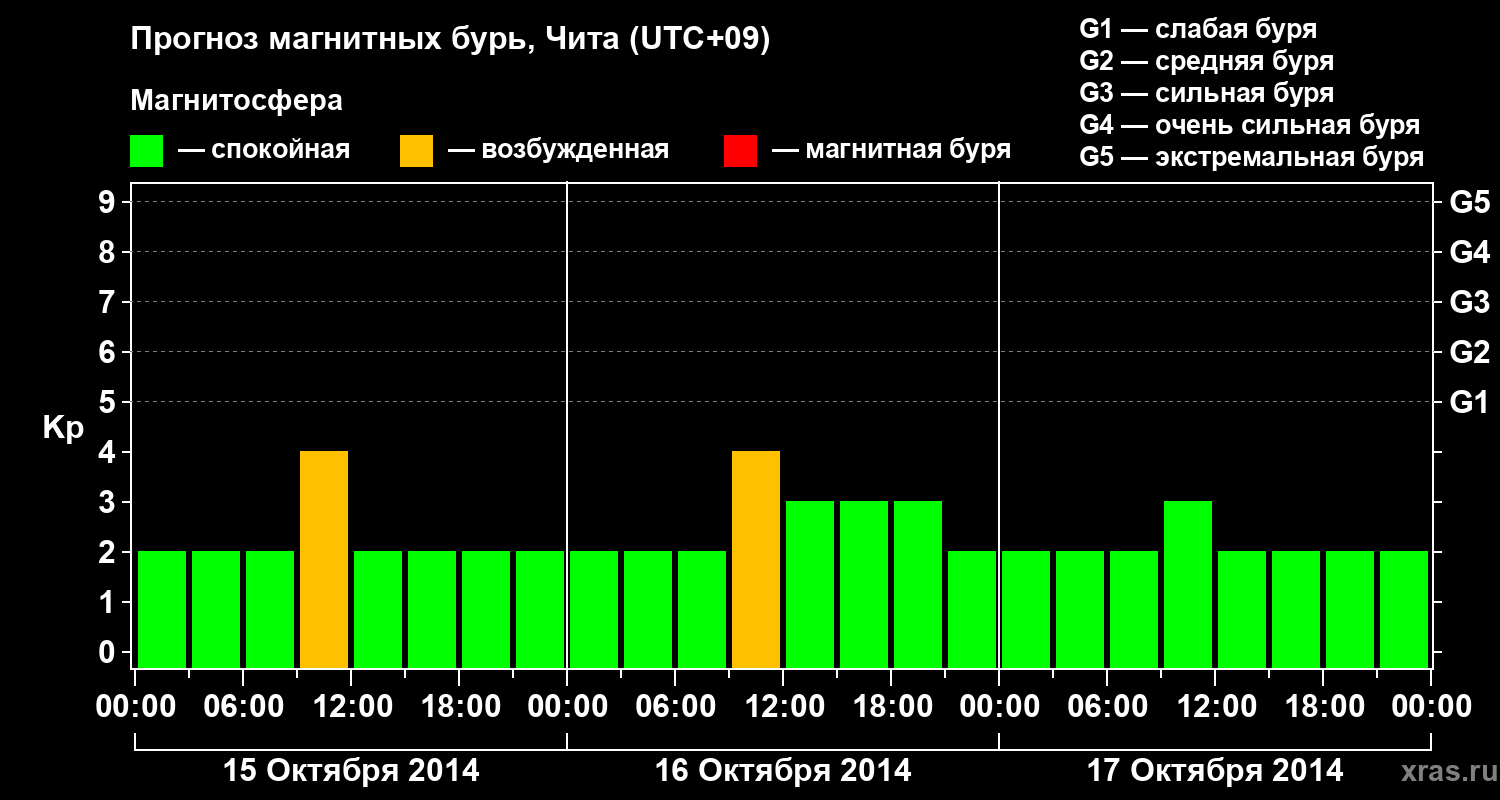Image resolution: width=1500 pixels, height=800 pixels.
Task: Click 'G3 — сильная буря' legend line
Action: click(1207, 93)
